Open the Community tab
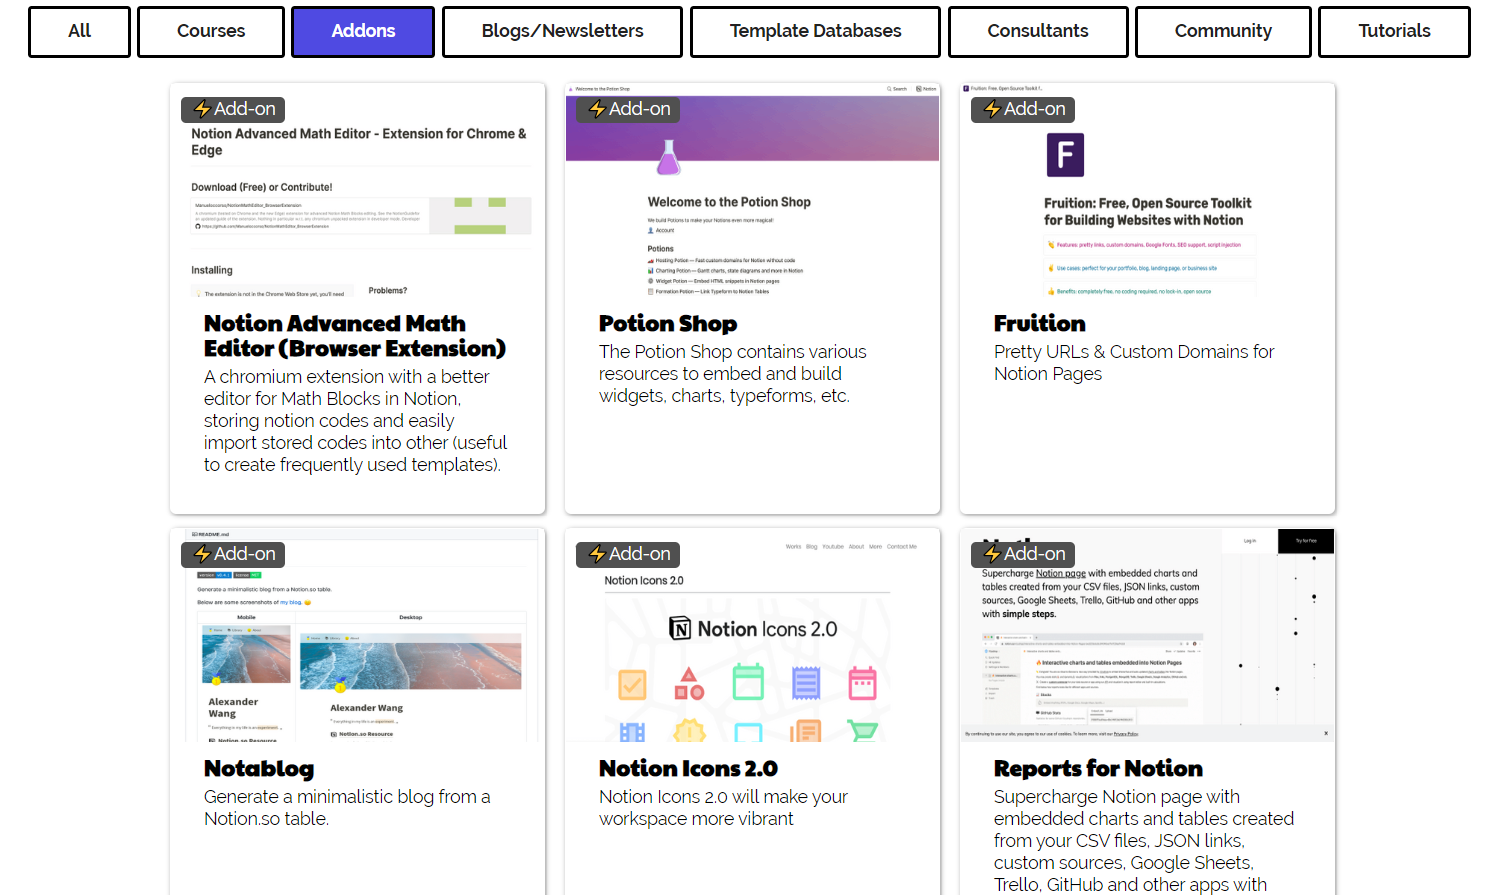Viewport: 1500px width, 895px height. coord(1223,32)
